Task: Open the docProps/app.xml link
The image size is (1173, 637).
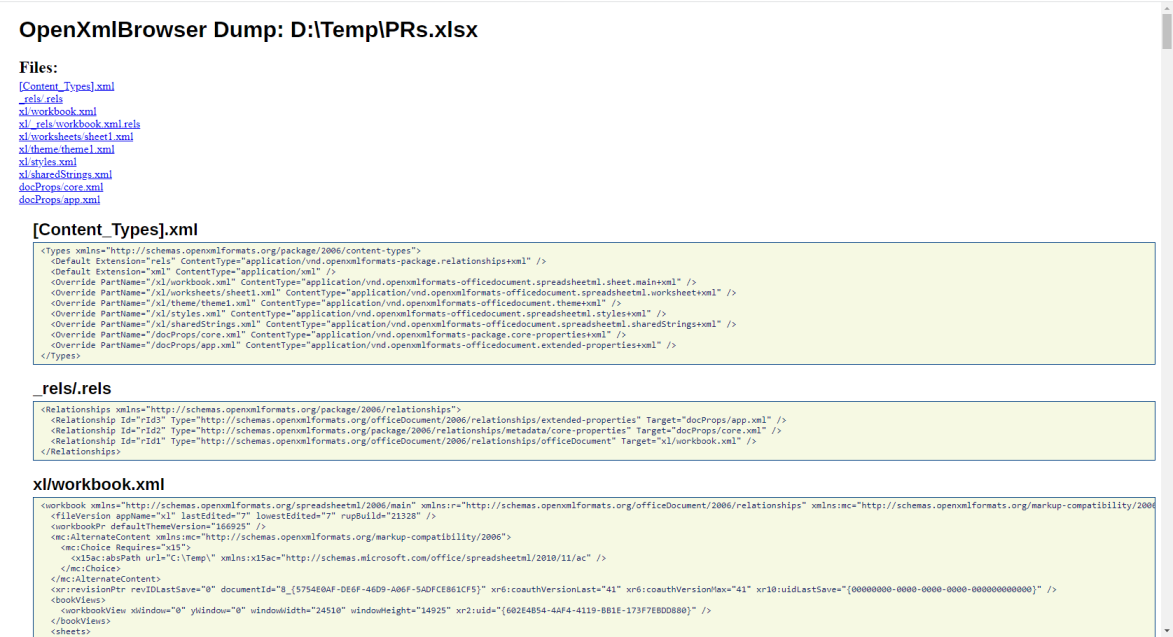Action: [59, 199]
